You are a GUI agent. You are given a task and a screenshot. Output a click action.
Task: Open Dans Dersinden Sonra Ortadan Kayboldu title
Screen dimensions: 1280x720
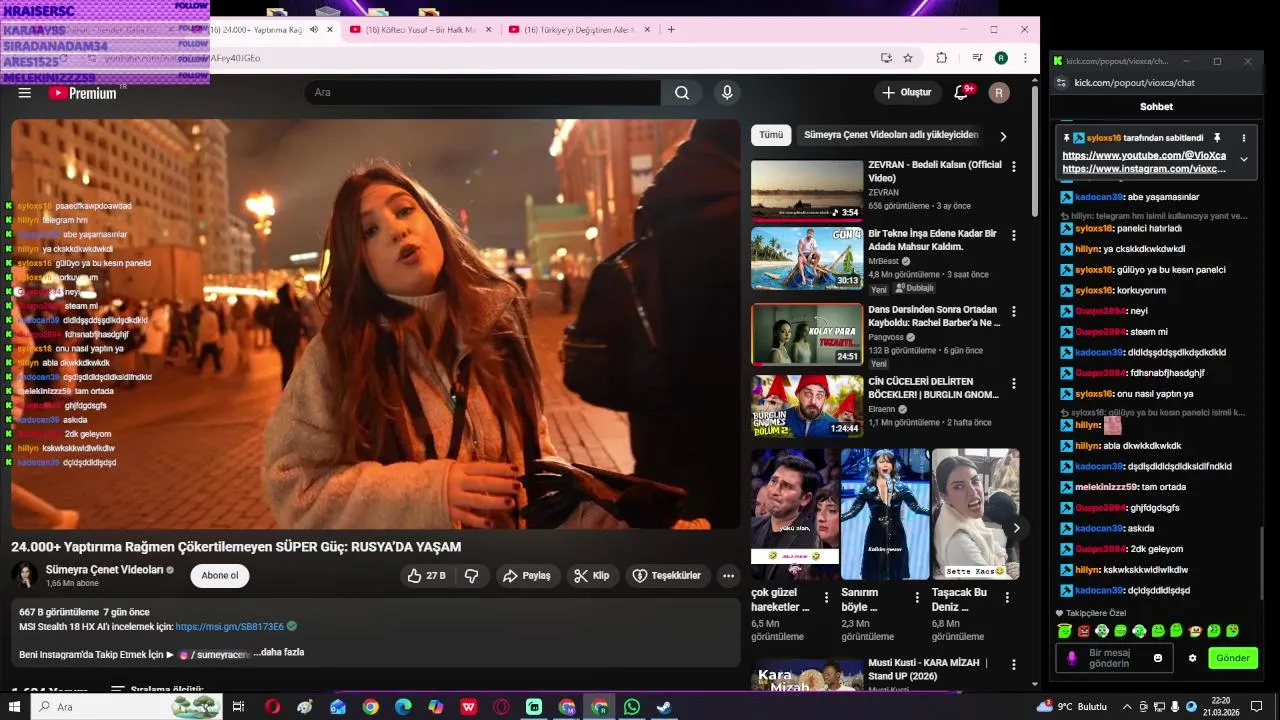pyautogui.click(x=934, y=317)
